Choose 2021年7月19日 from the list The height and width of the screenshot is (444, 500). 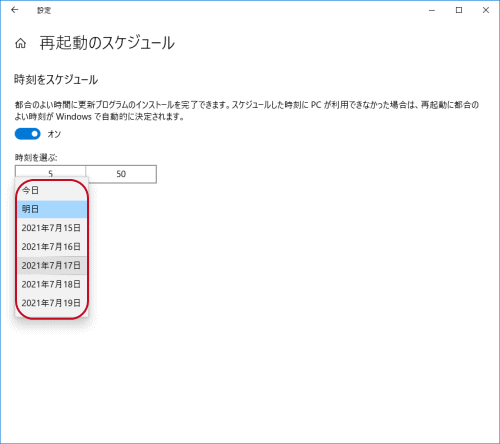pyautogui.click(x=52, y=303)
